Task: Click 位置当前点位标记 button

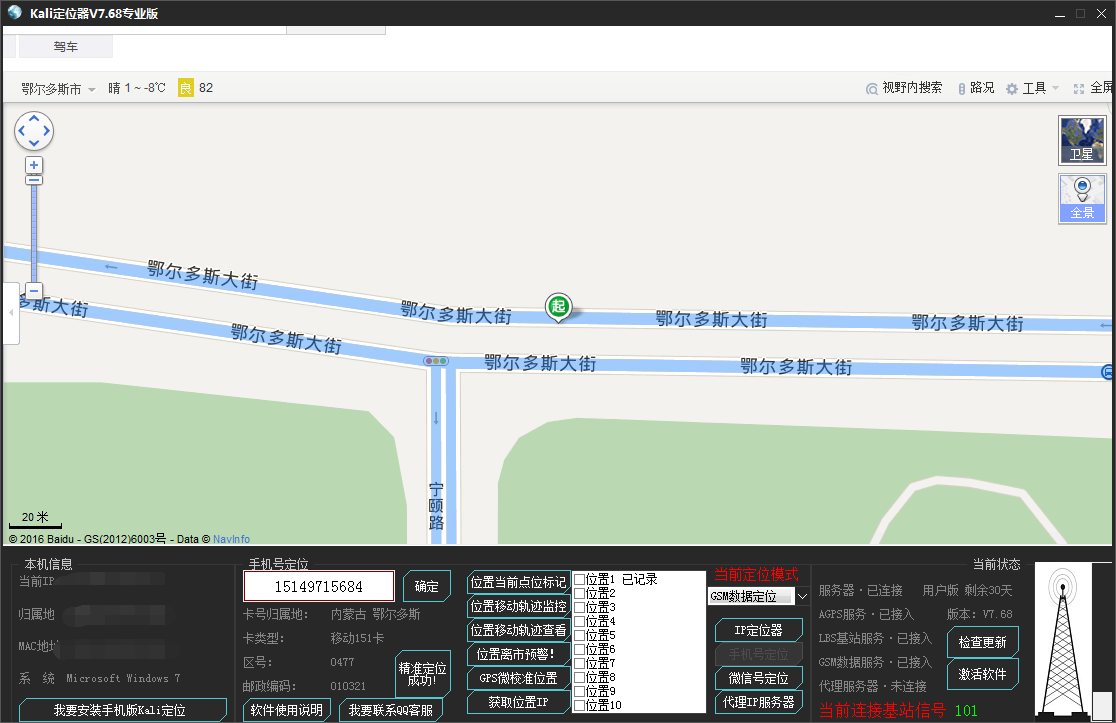Action: point(518,582)
